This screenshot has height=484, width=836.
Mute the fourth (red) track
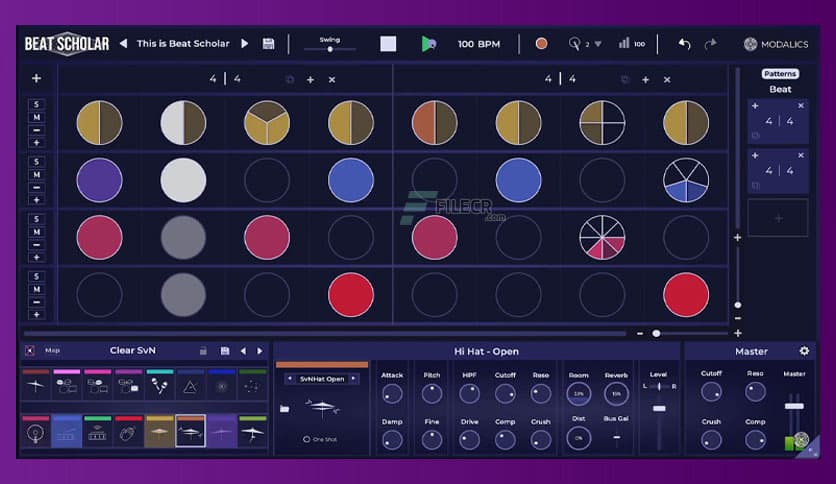point(36,289)
